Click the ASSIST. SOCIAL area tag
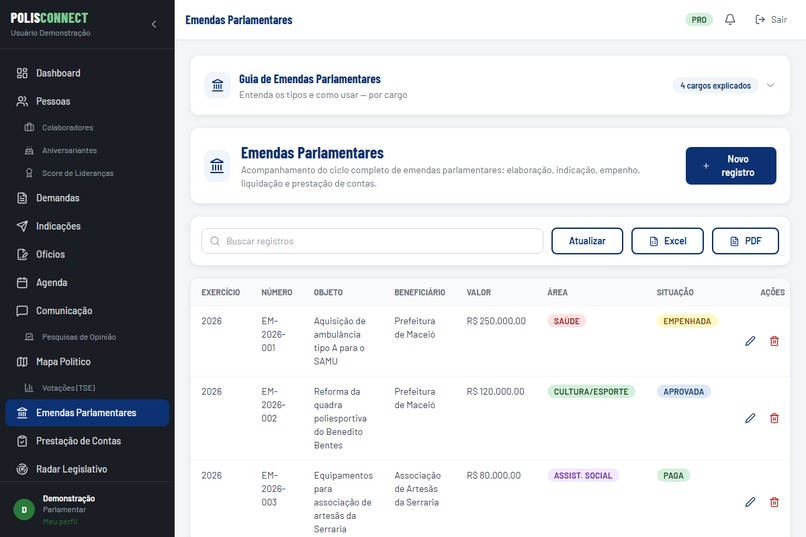 (583, 476)
